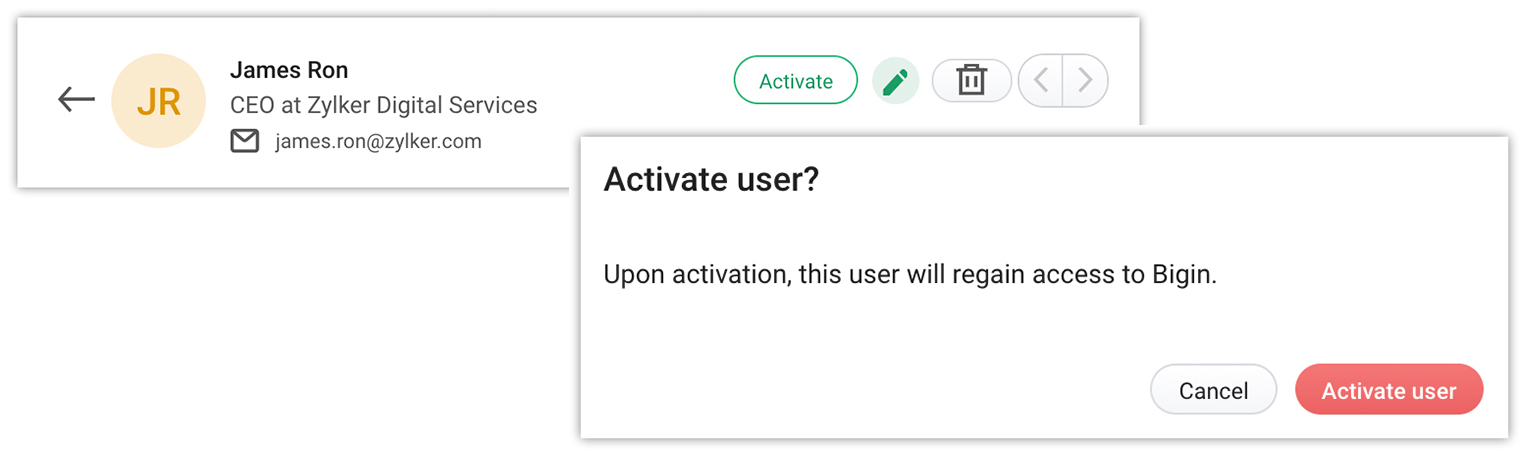Click the JR profile avatar
The height and width of the screenshot is (456, 1526).
158,101
